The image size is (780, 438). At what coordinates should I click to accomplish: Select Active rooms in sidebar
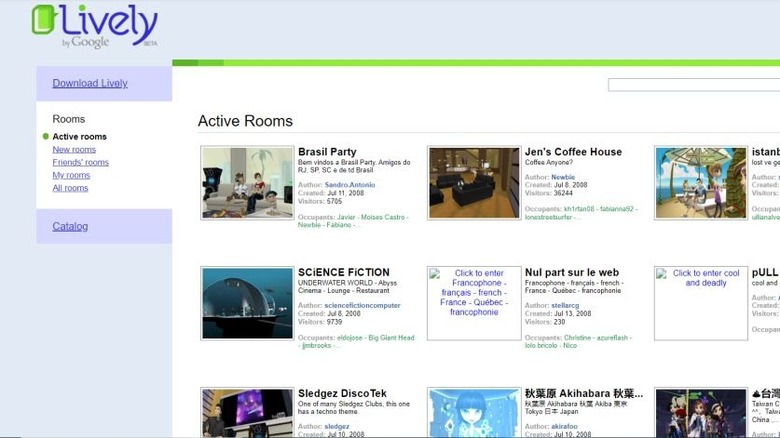click(79, 137)
